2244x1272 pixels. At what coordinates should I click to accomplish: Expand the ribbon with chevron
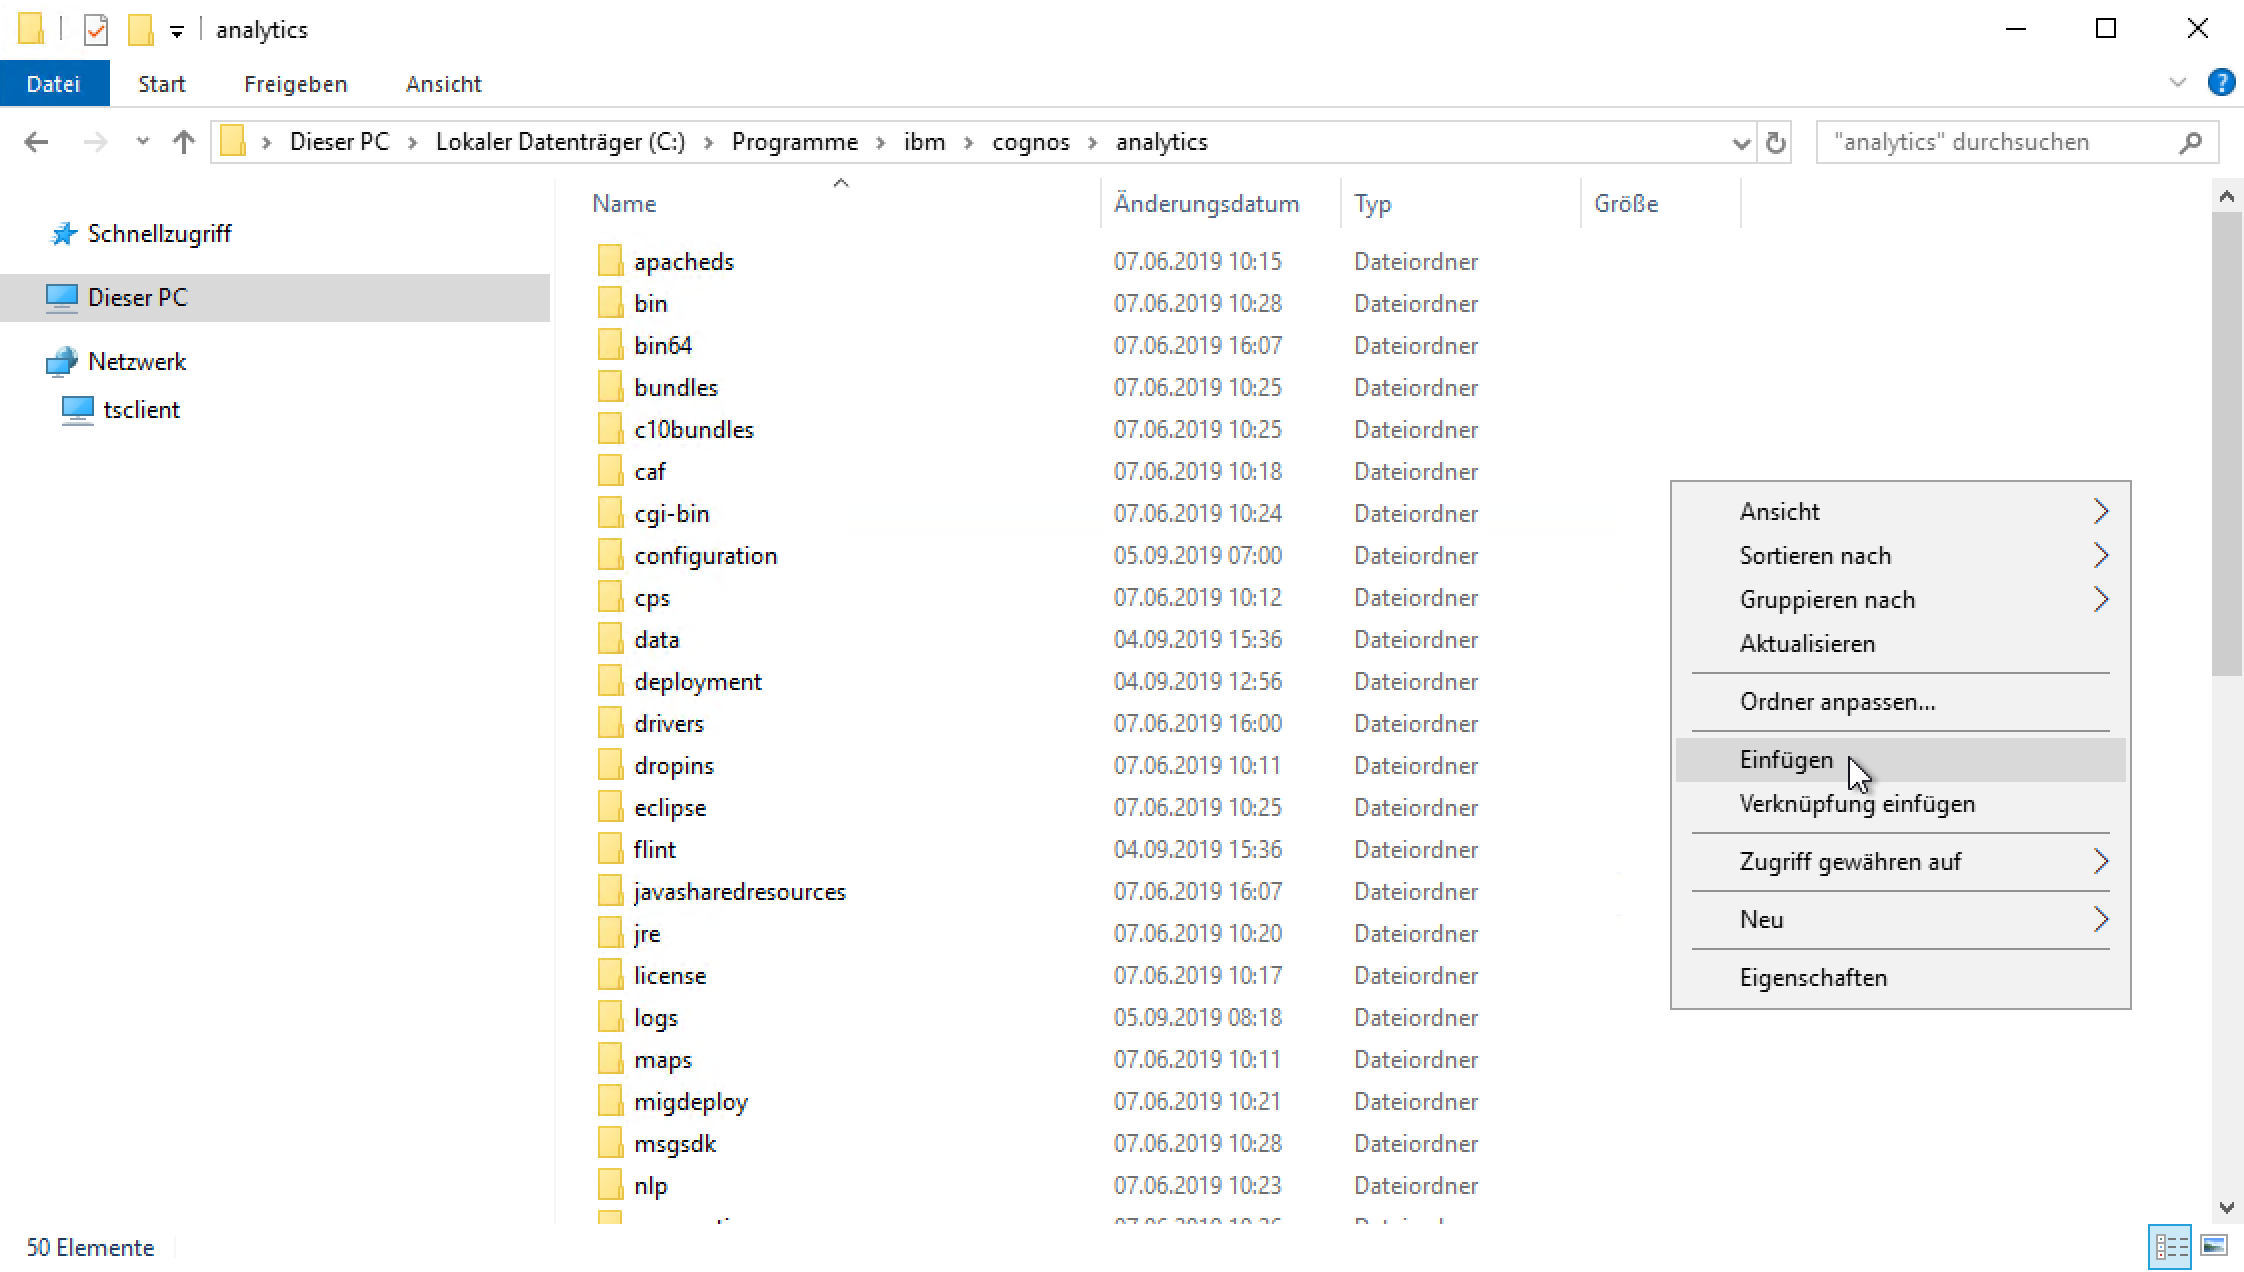point(2177,83)
